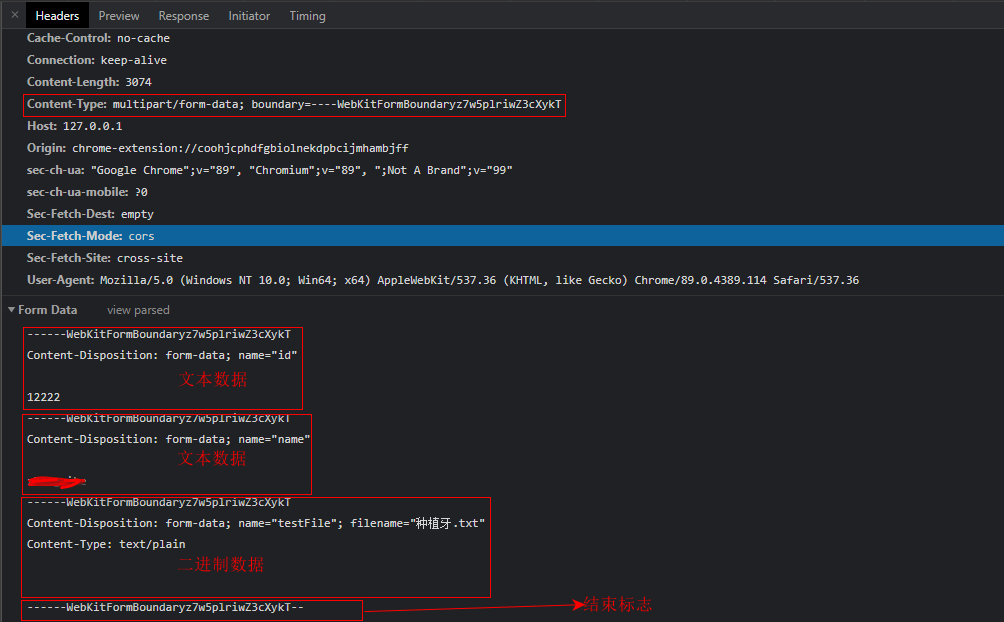The height and width of the screenshot is (622, 1004).
Task: Click the name="id" Content-Disposition line
Action: point(160,354)
